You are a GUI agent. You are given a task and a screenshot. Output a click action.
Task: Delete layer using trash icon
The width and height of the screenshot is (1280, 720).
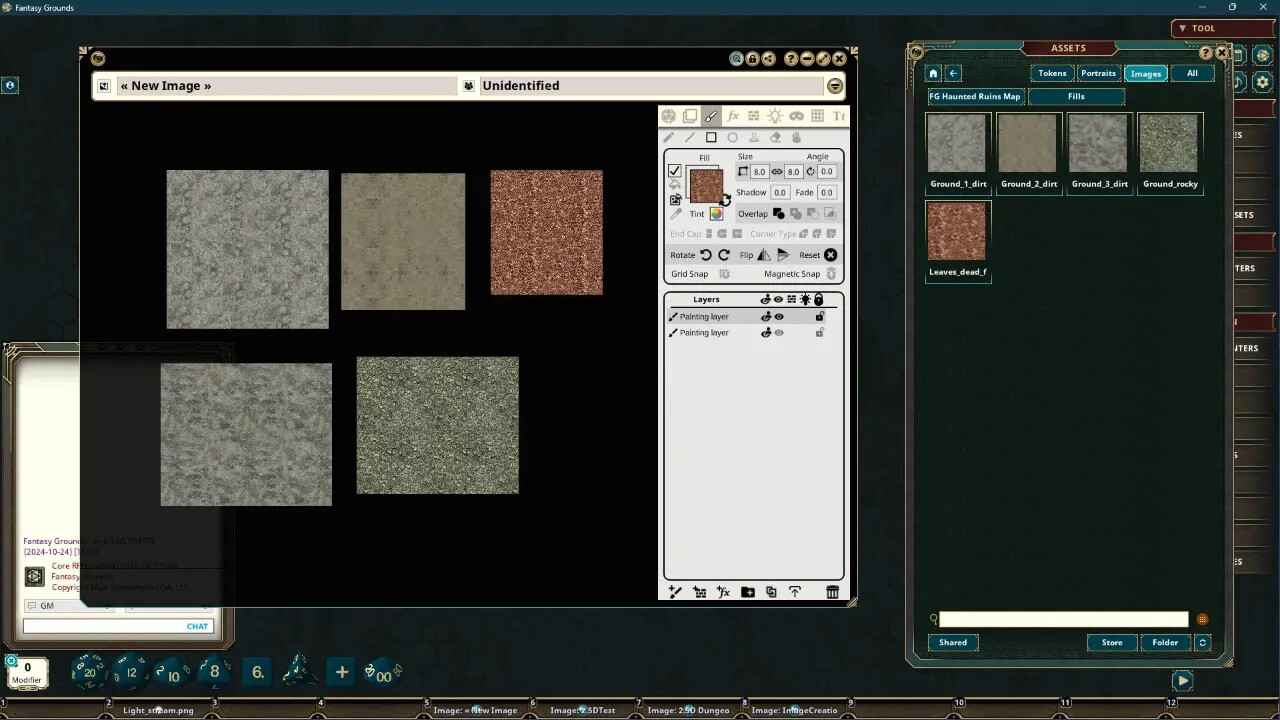click(832, 592)
